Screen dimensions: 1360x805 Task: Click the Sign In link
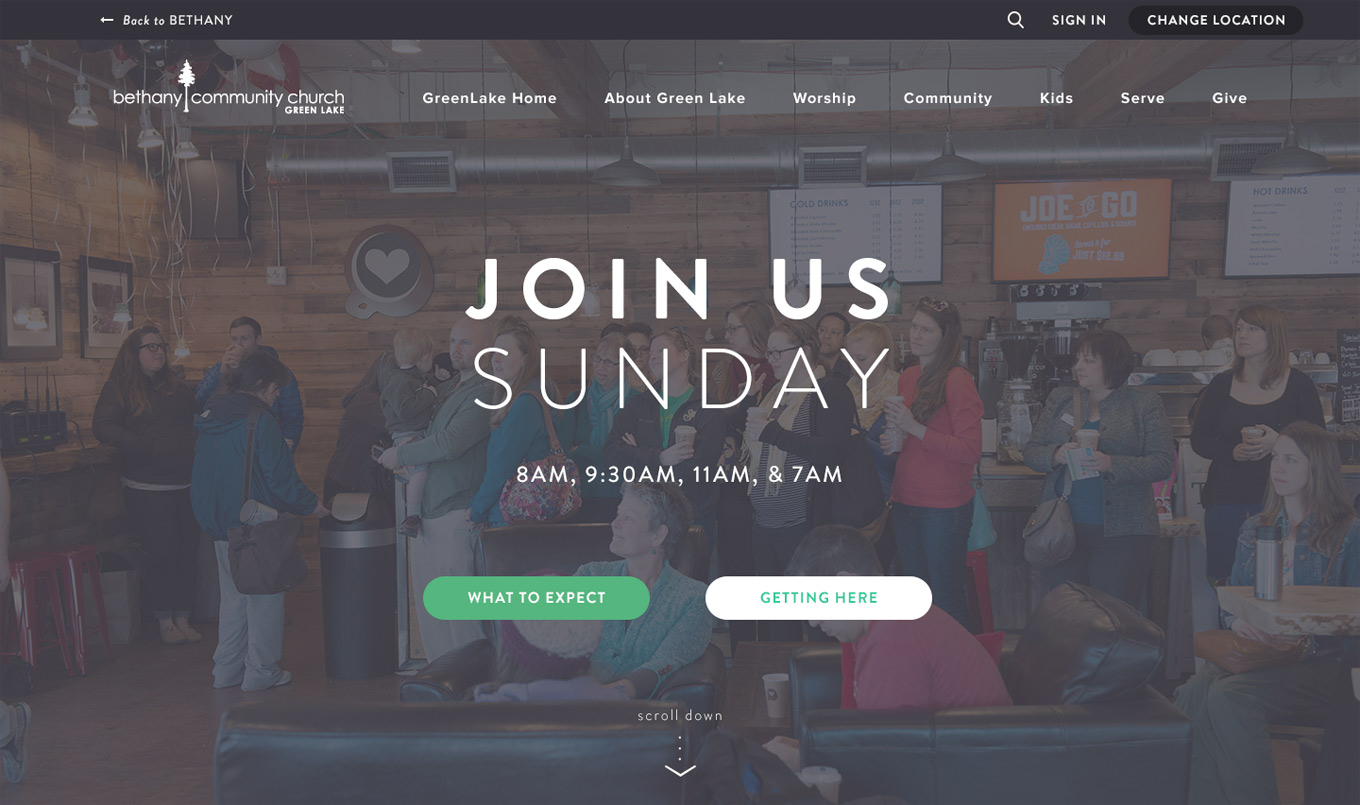[1079, 20]
